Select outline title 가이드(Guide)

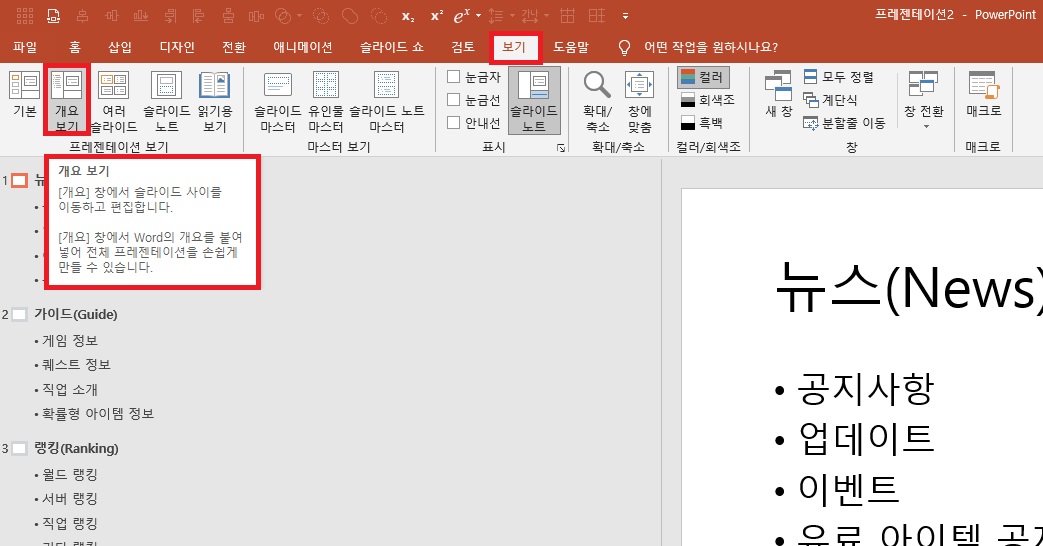pyautogui.click(x=76, y=315)
